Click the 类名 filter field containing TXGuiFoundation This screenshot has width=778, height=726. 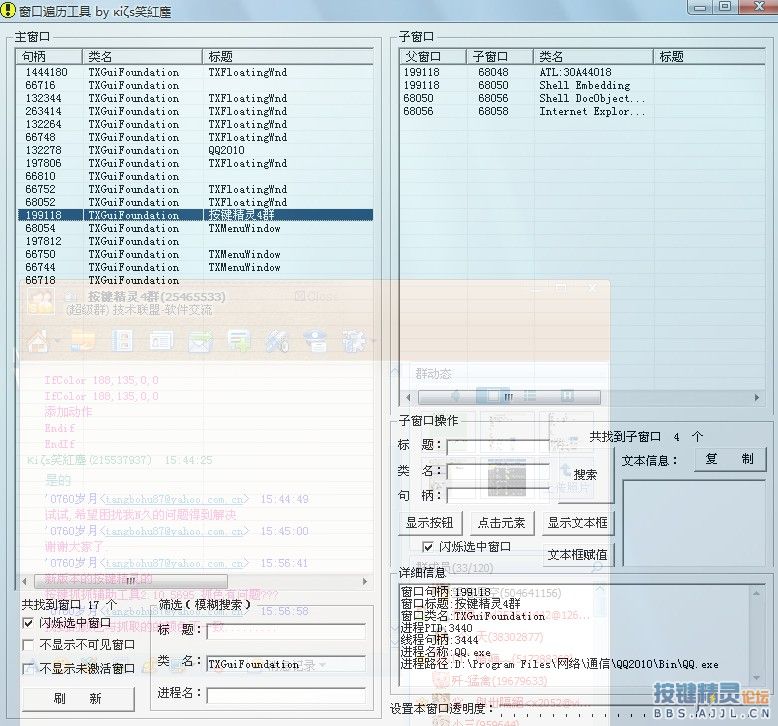(x=285, y=663)
